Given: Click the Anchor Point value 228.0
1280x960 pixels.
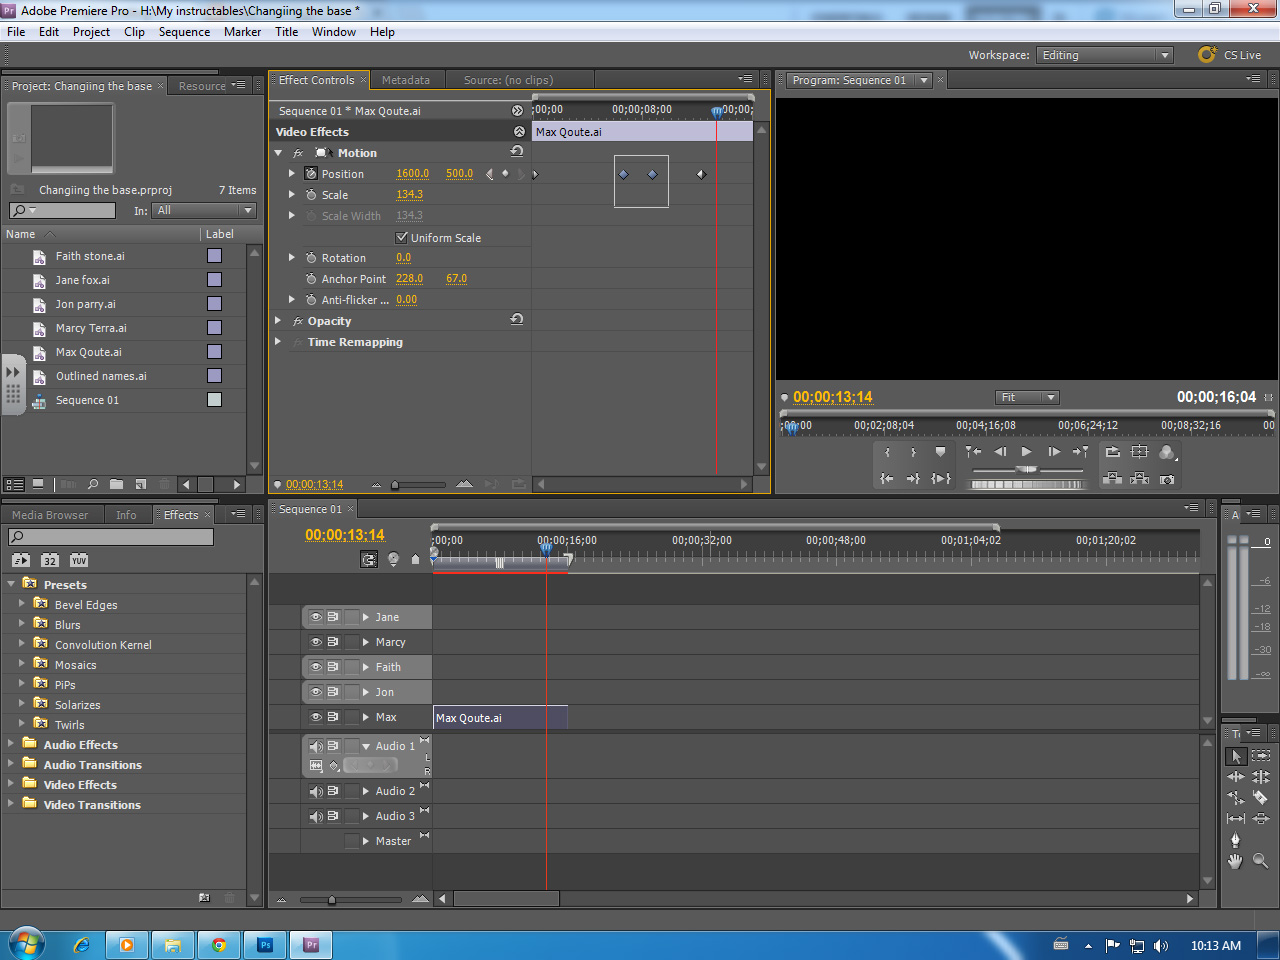Looking at the screenshot, I should click(409, 279).
